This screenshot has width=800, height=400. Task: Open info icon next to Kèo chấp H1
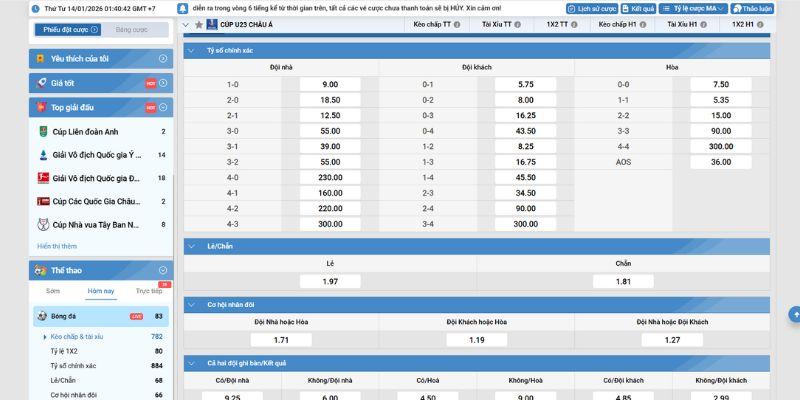coord(643,24)
